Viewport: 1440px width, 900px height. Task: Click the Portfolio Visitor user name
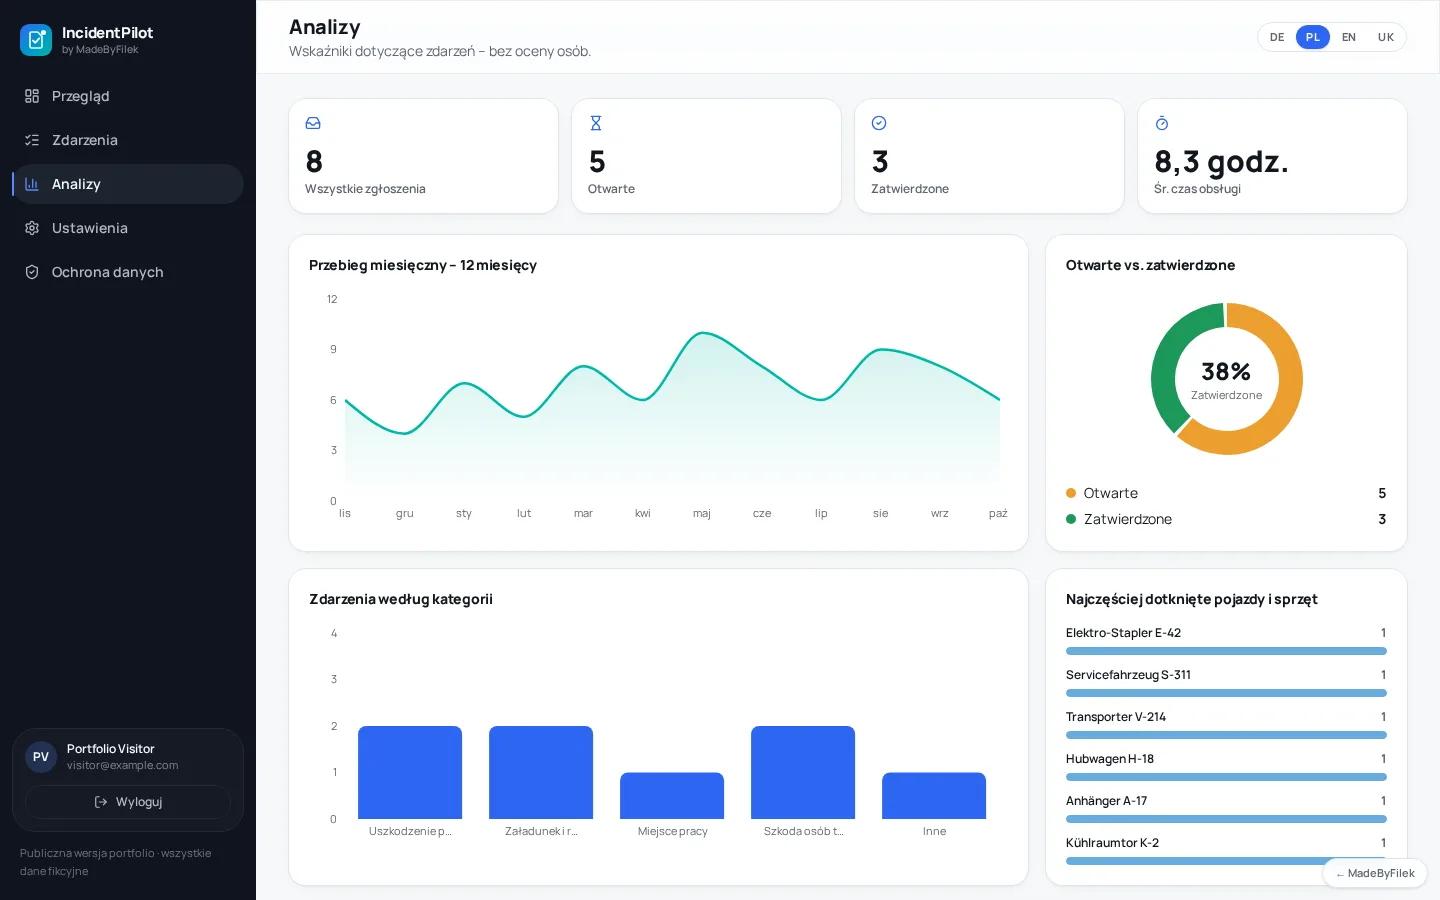111,749
